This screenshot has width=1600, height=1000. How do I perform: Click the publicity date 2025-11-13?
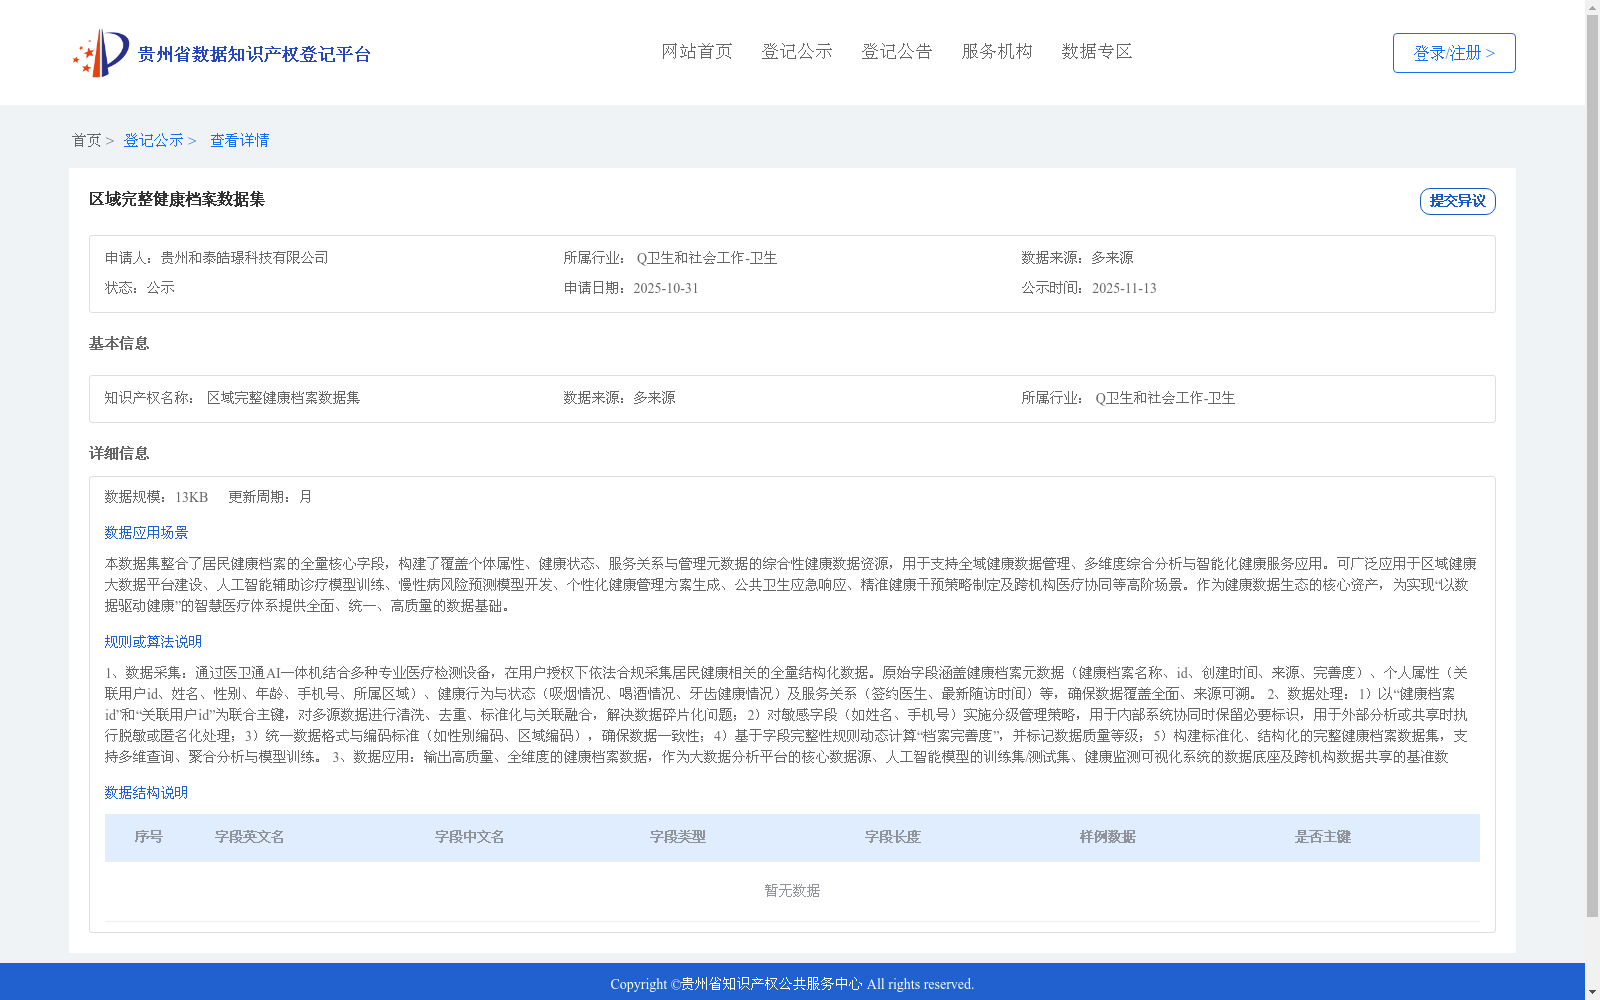point(1124,288)
